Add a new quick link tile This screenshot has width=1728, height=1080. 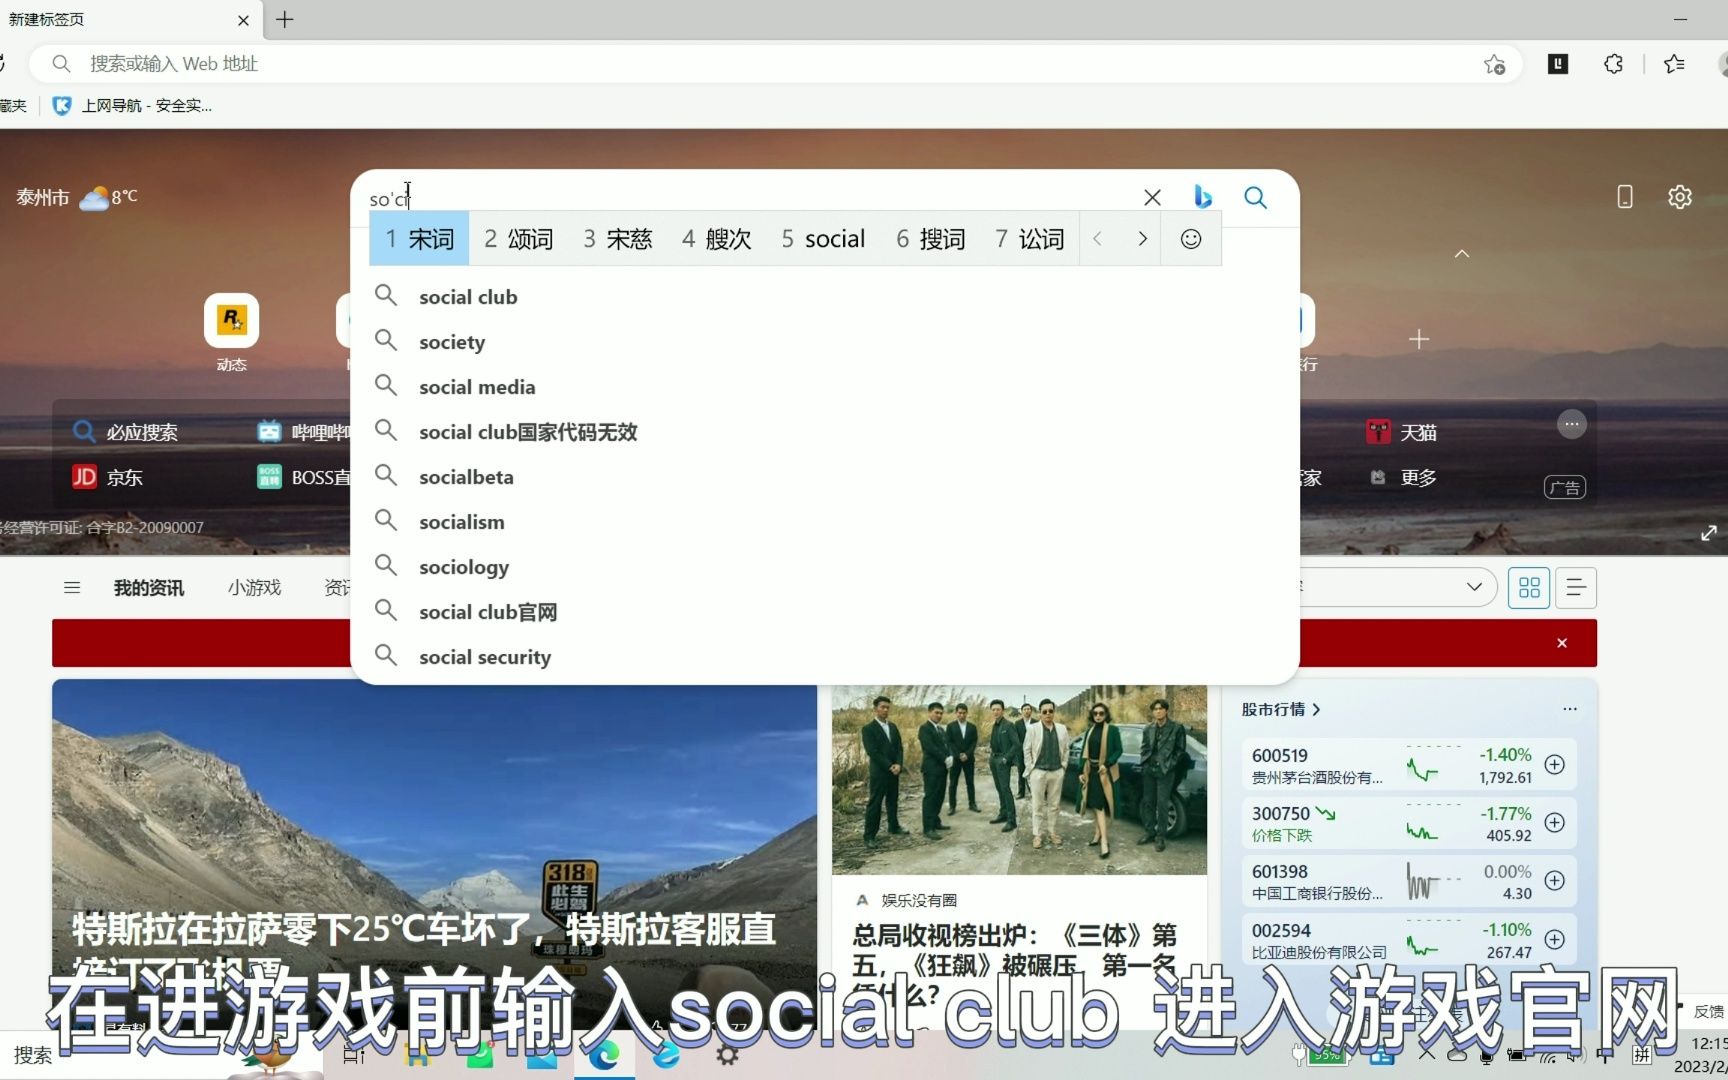click(x=1418, y=339)
